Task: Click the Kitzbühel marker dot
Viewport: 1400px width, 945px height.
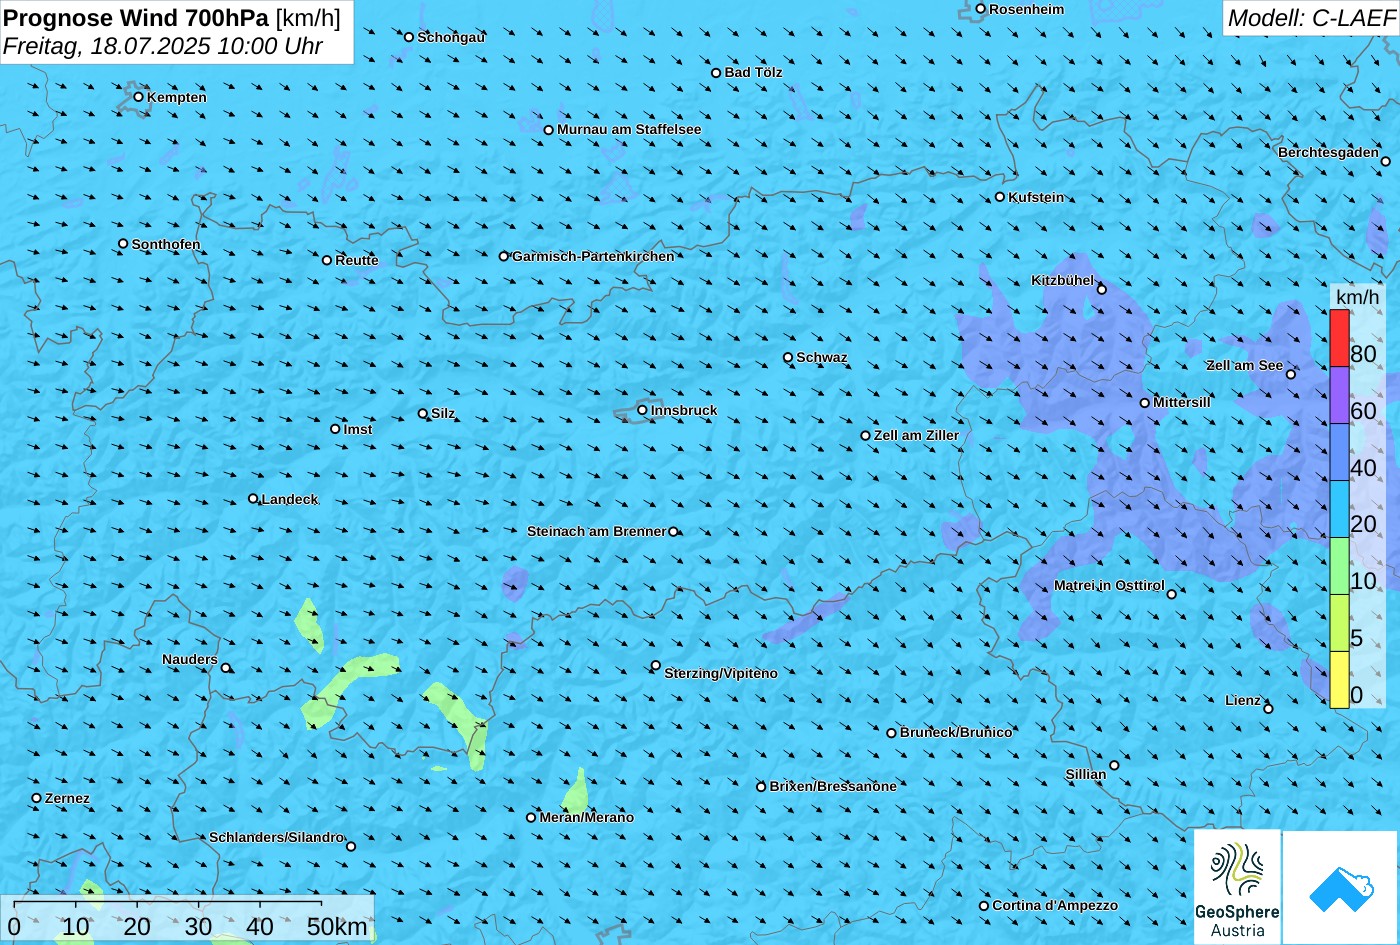Action: point(1102,290)
